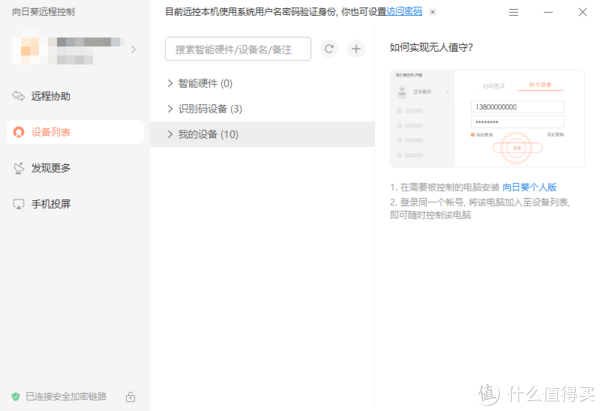This screenshot has height=411, width=600.
Task: Click the 如何实现无人值守? heading
Action: click(431, 47)
